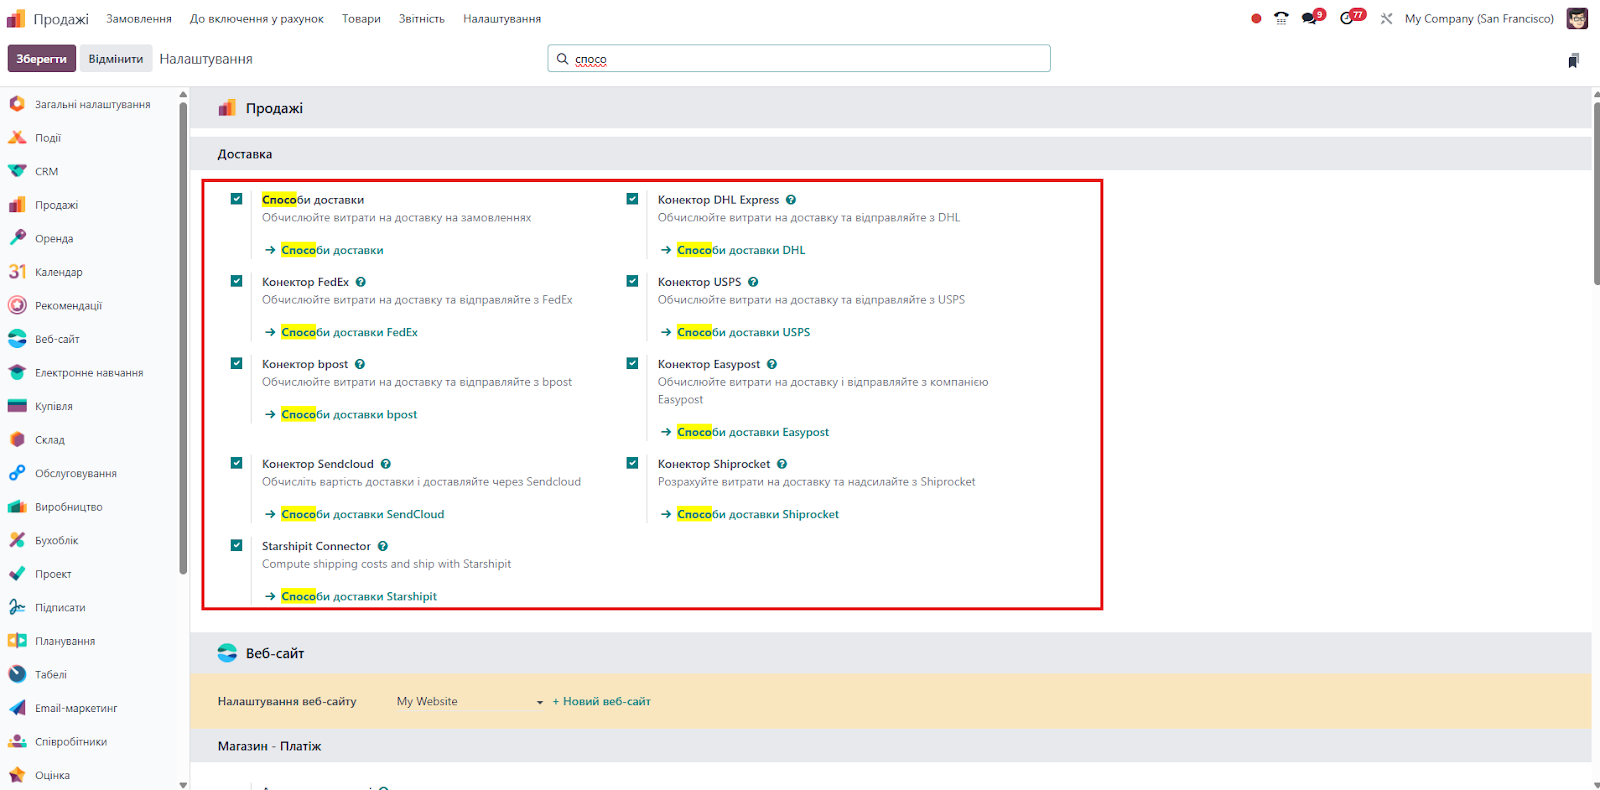The image size is (1600, 790).
Task: Click the red recording indicator icon
Action: point(1256,19)
